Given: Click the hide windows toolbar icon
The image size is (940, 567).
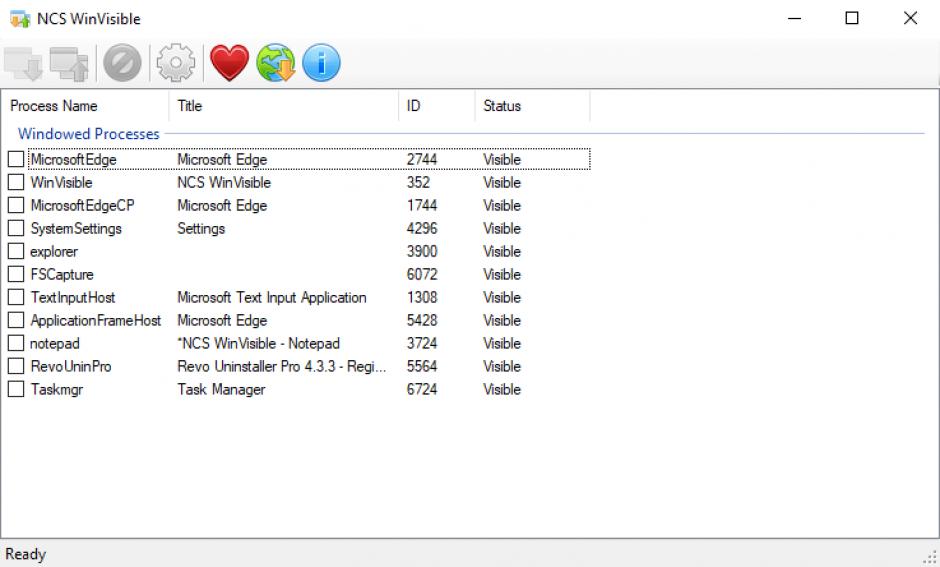Looking at the screenshot, I should (23, 63).
